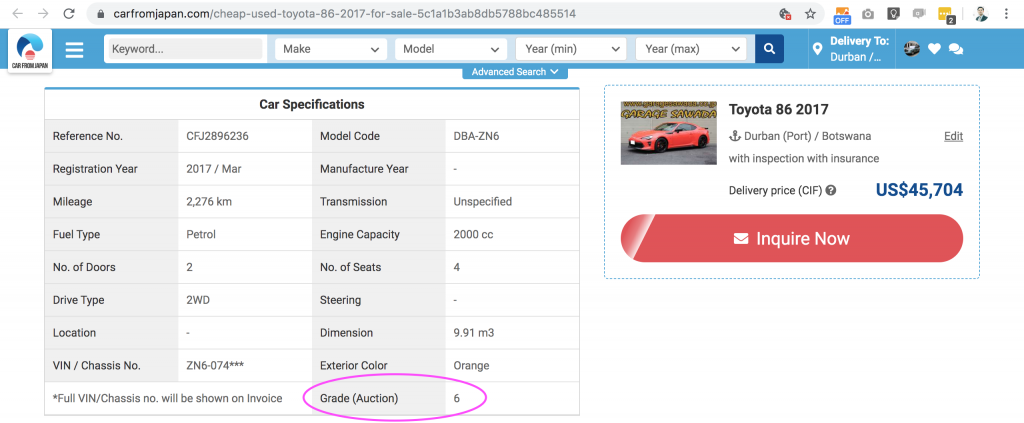Click registration year value 2017 / Mar
The image size is (1024, 423).
point(214,169)
